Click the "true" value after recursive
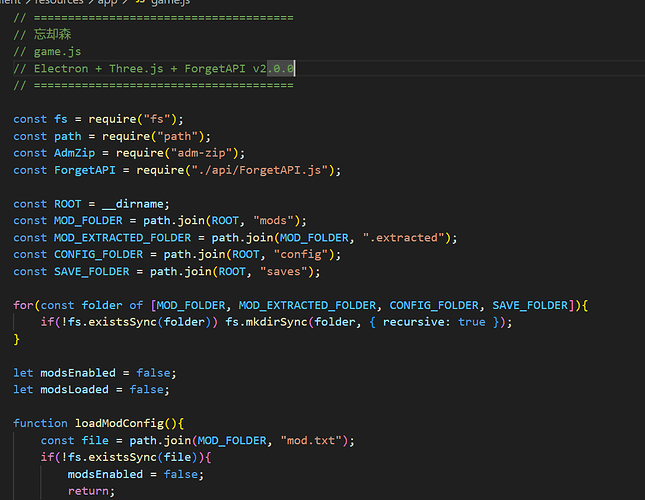The height and width of the screenshot is (500, 645). click(x=472, y=322)
